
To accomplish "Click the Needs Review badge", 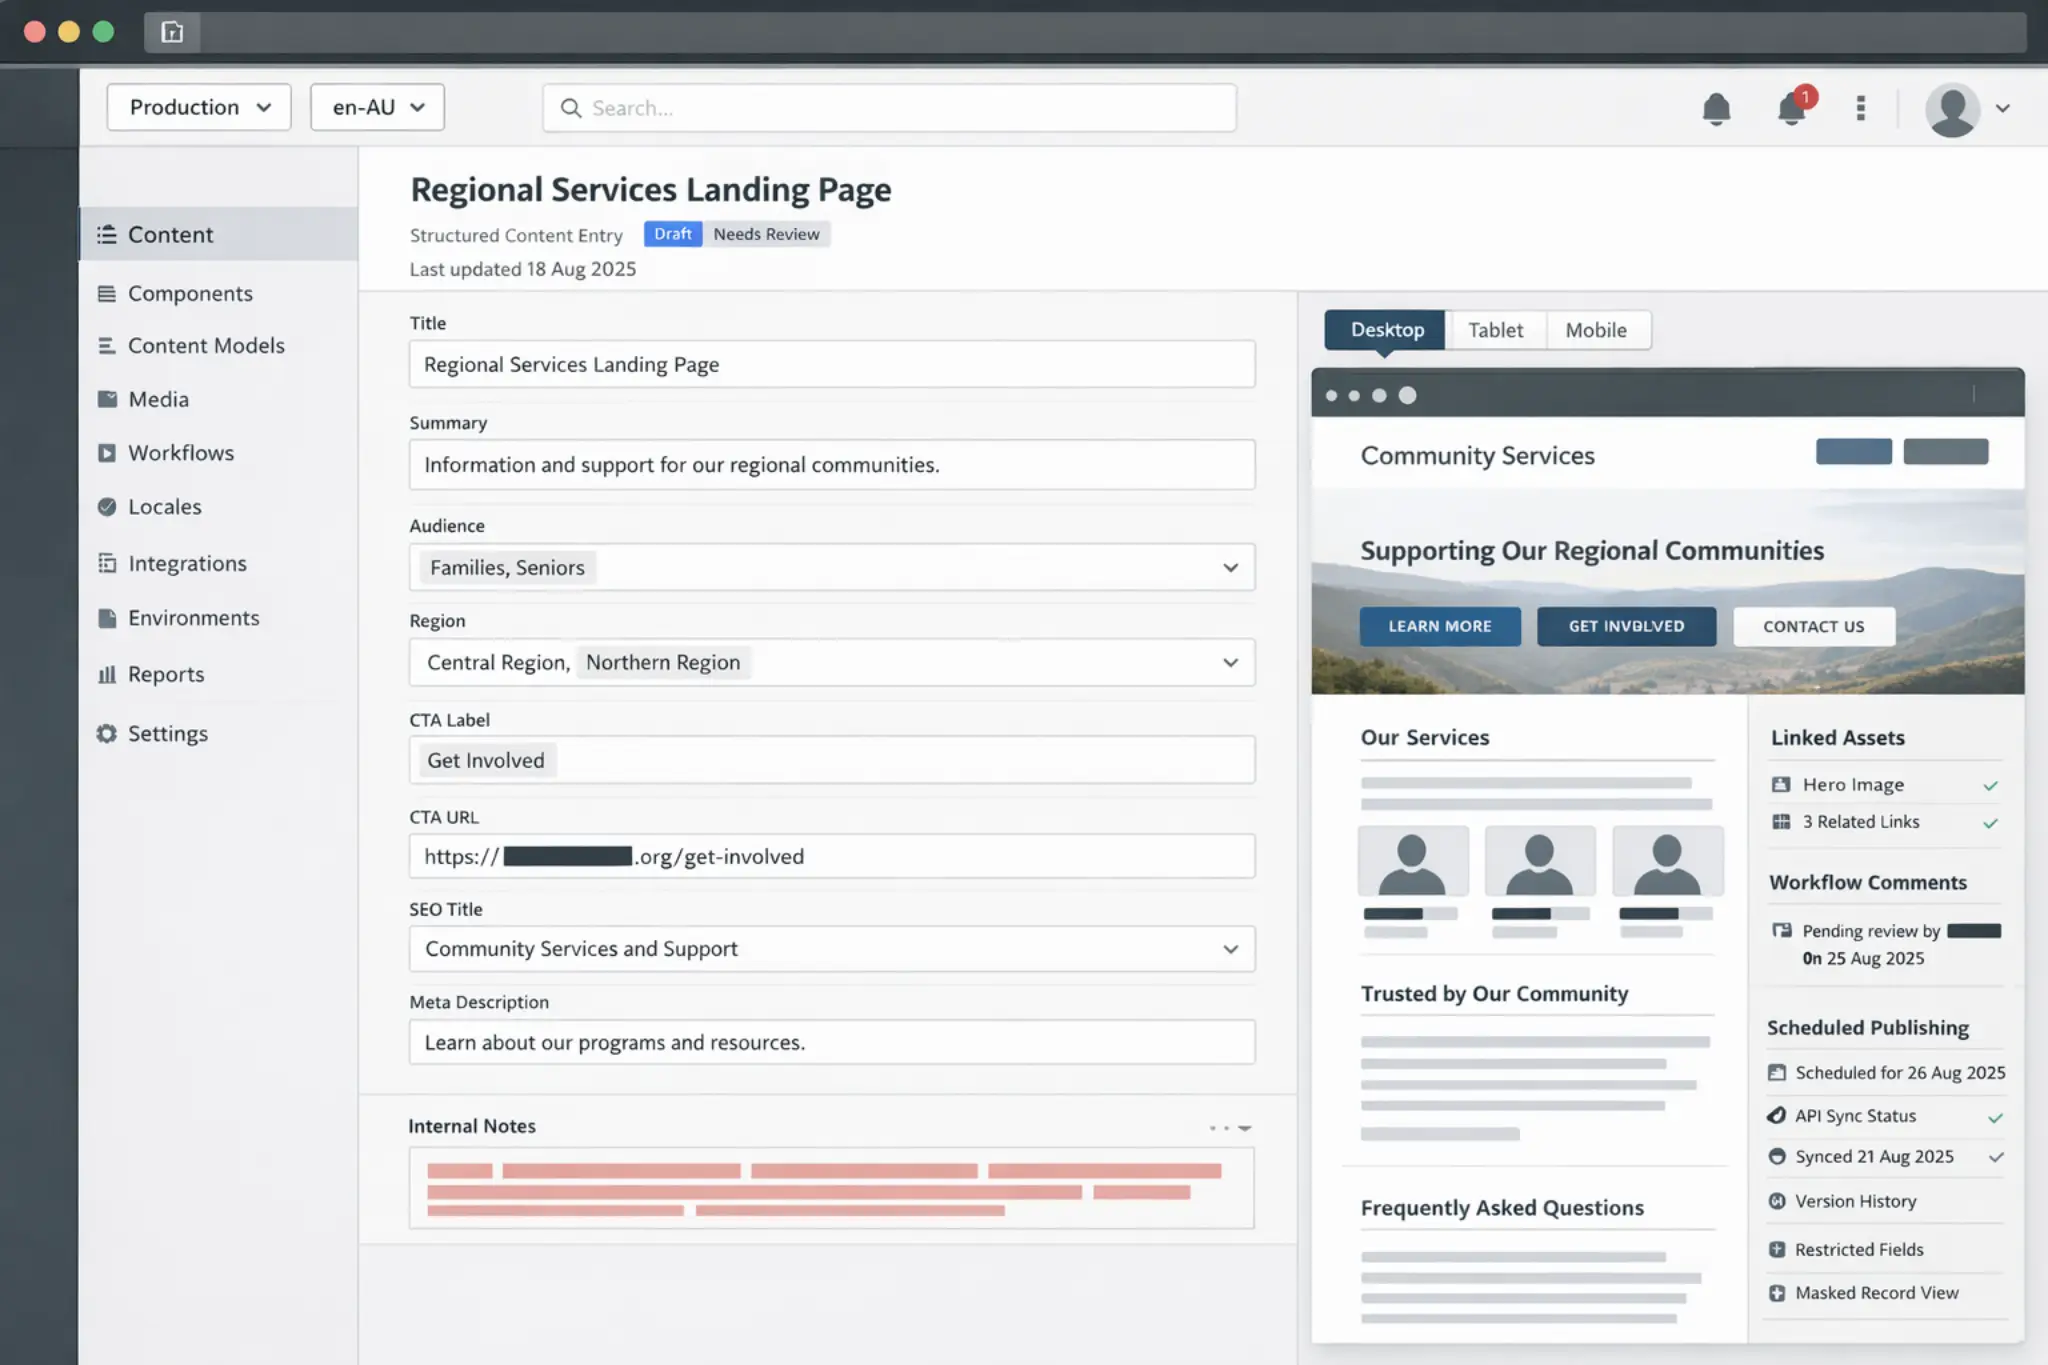I will 766,234.
